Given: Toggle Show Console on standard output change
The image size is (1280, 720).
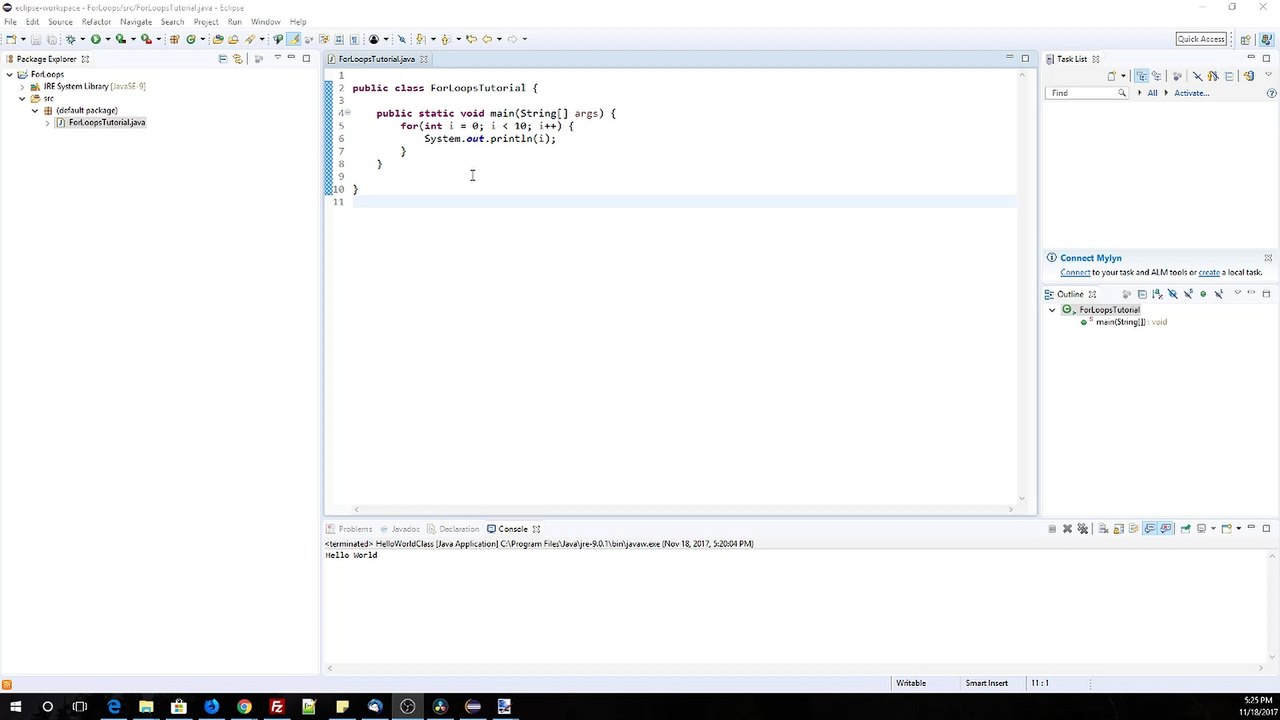Looking at the screenshot, I should [x=1149, y=528].
